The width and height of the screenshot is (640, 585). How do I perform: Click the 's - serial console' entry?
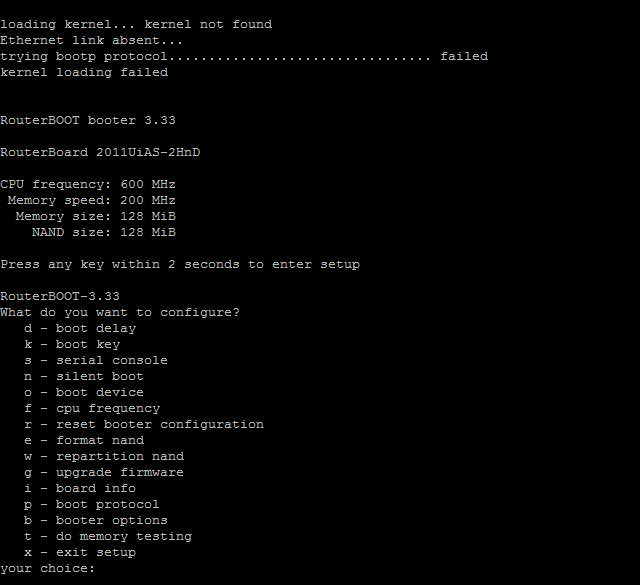point(96,360)
